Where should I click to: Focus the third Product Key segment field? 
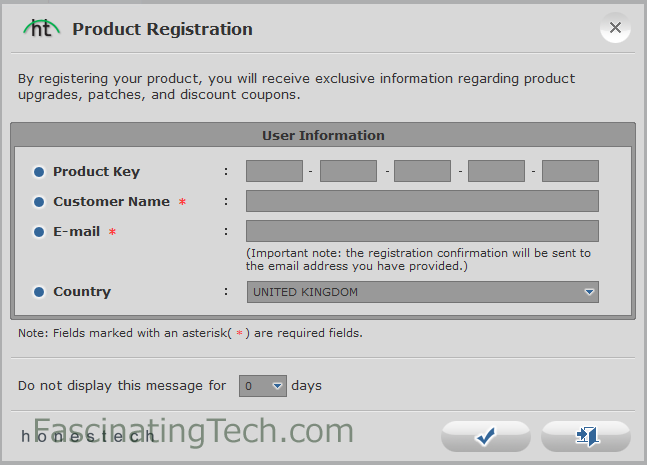(422, 171)
